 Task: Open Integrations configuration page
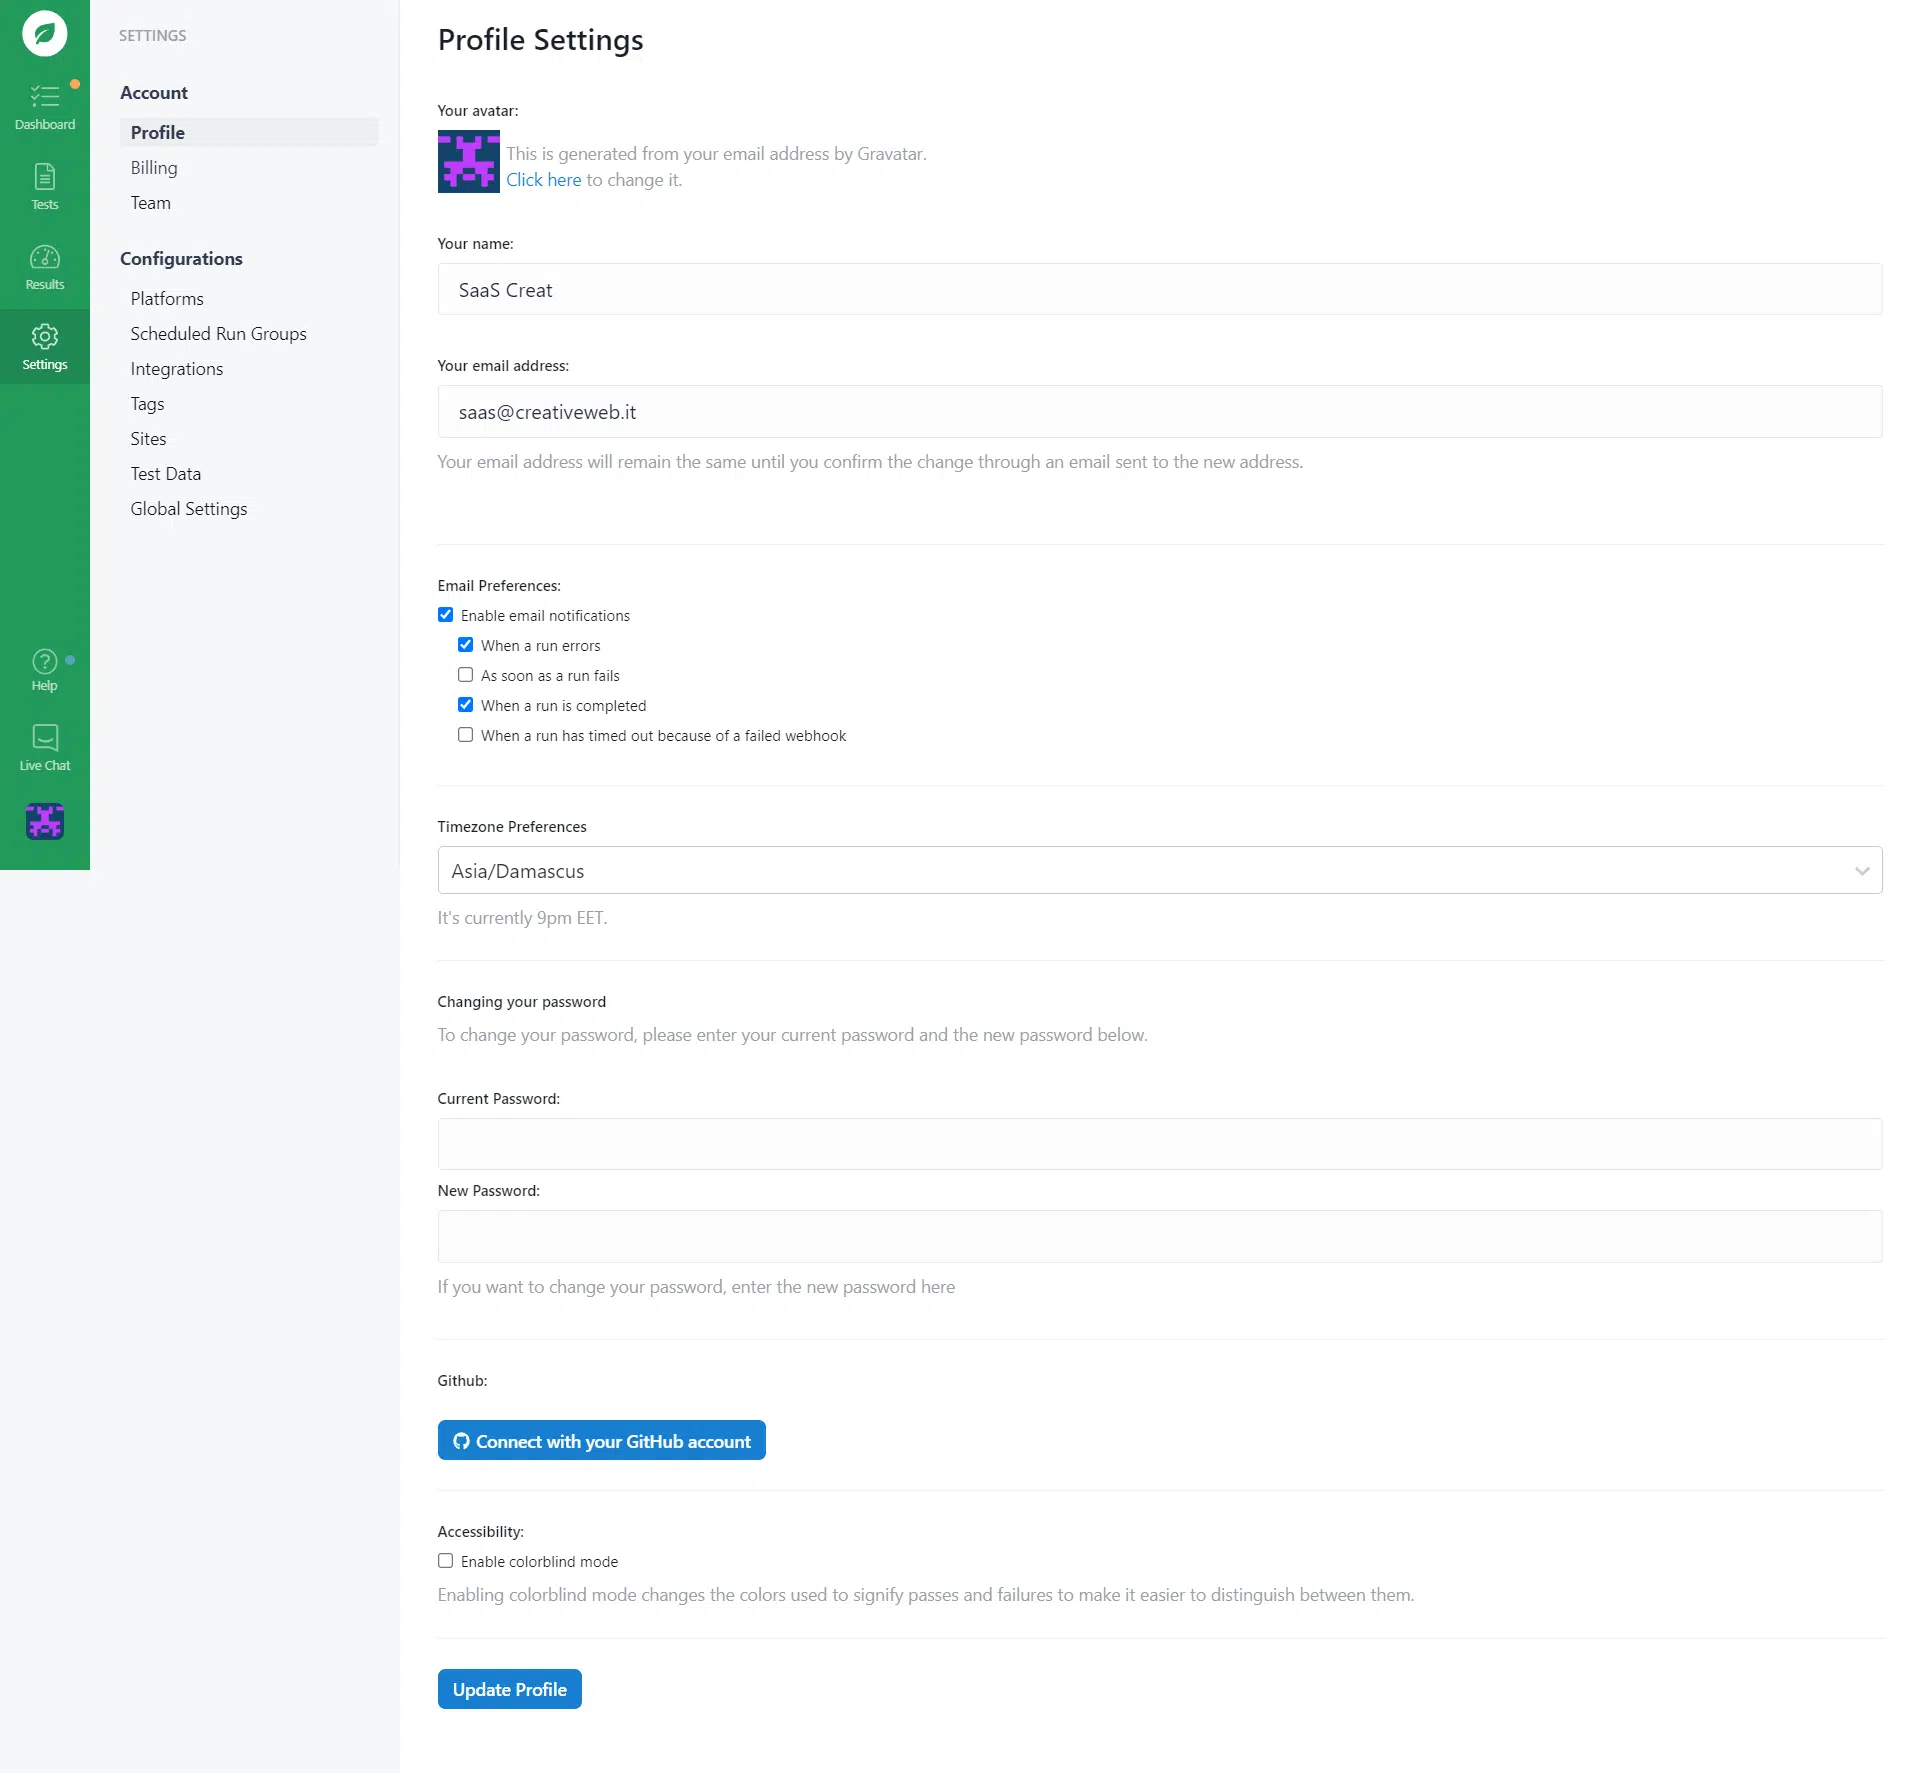point(176,369)
